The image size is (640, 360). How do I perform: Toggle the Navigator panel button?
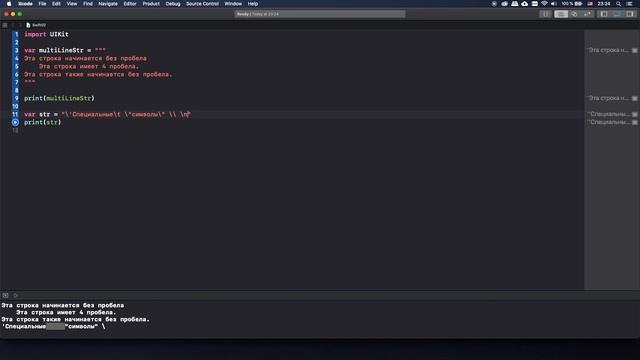(x=604, y=14)
